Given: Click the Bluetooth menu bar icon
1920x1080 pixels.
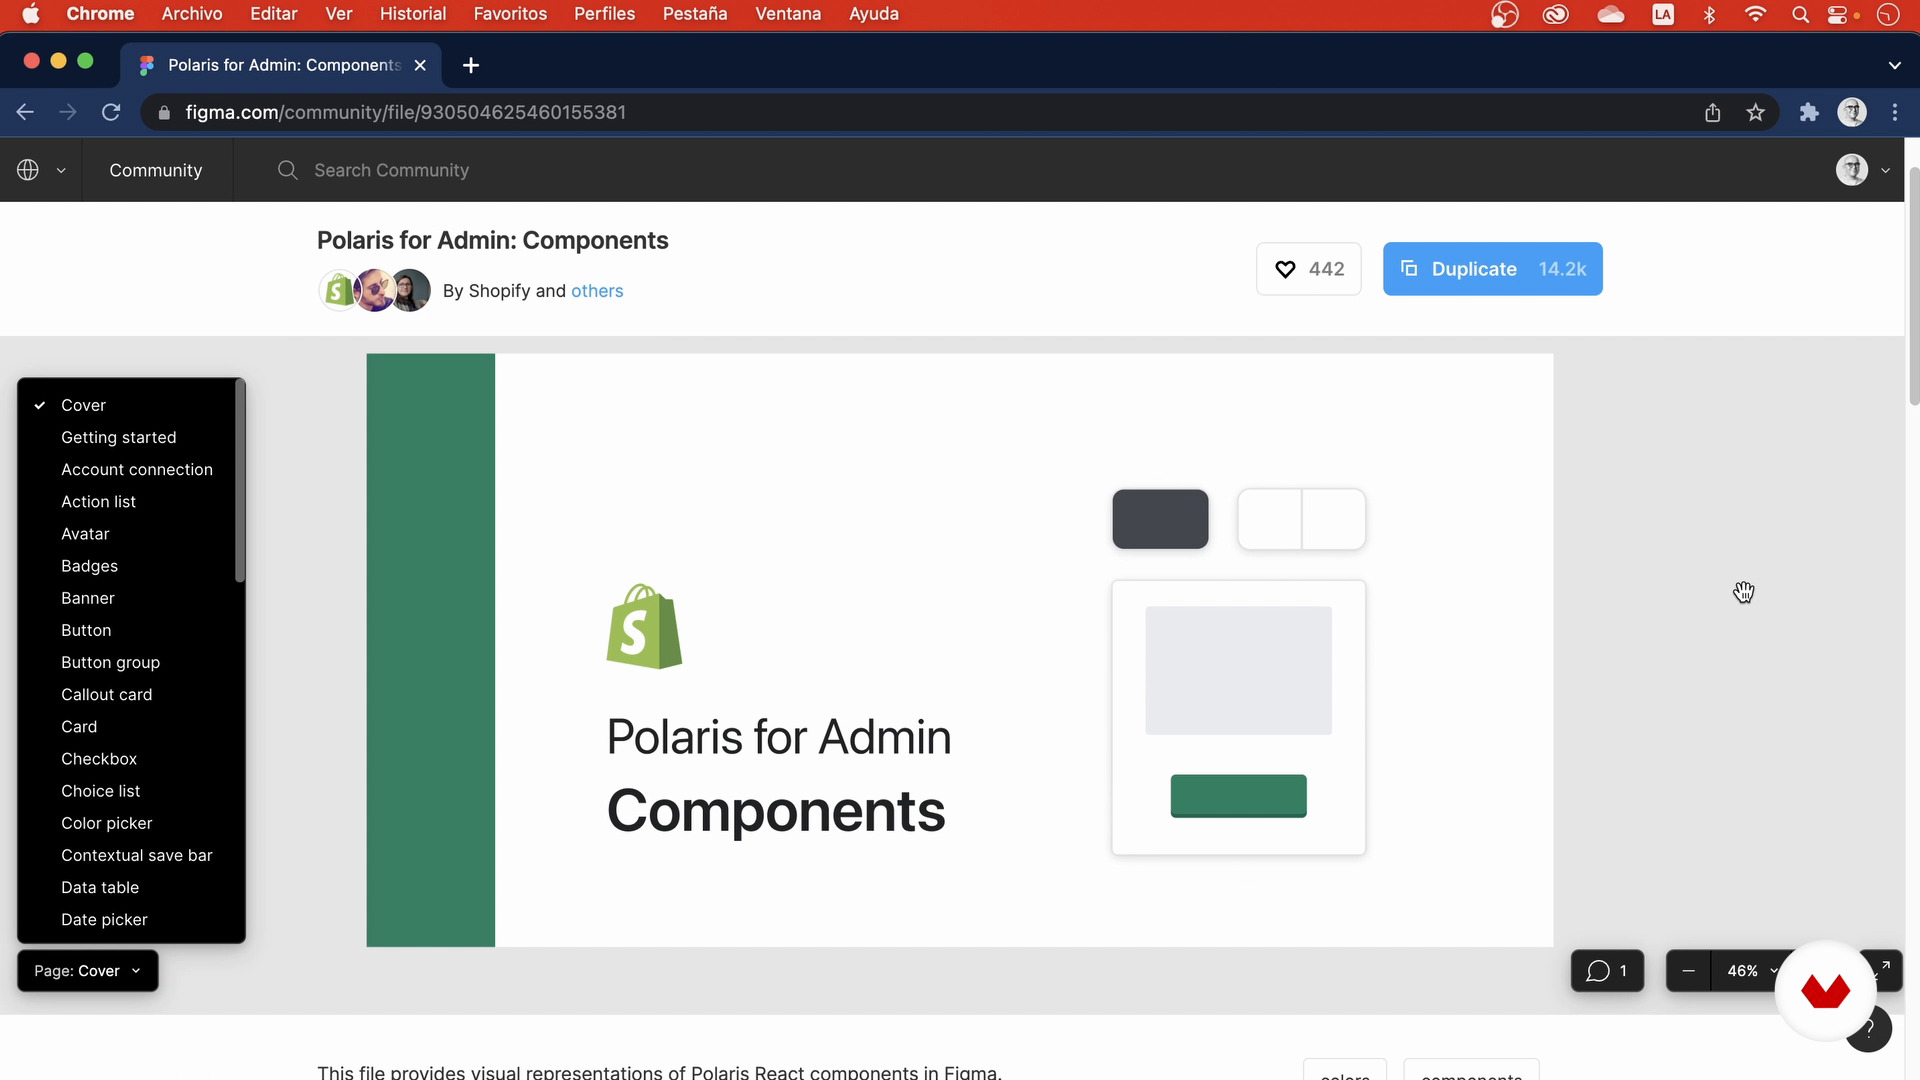Looking at the screenshot, I should point(1709,14).
